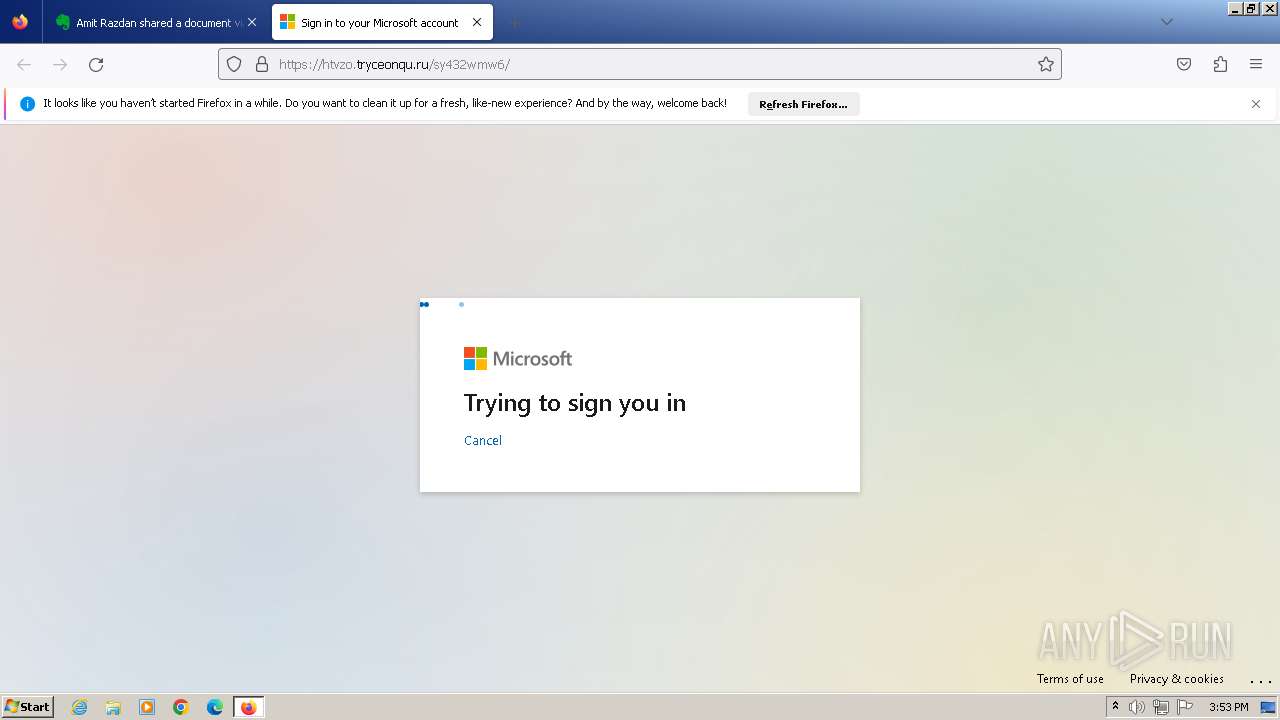Cancel the Microsoft sign-in attempt
This screenshot has width=1280, height=720.
tap(483, 440)
